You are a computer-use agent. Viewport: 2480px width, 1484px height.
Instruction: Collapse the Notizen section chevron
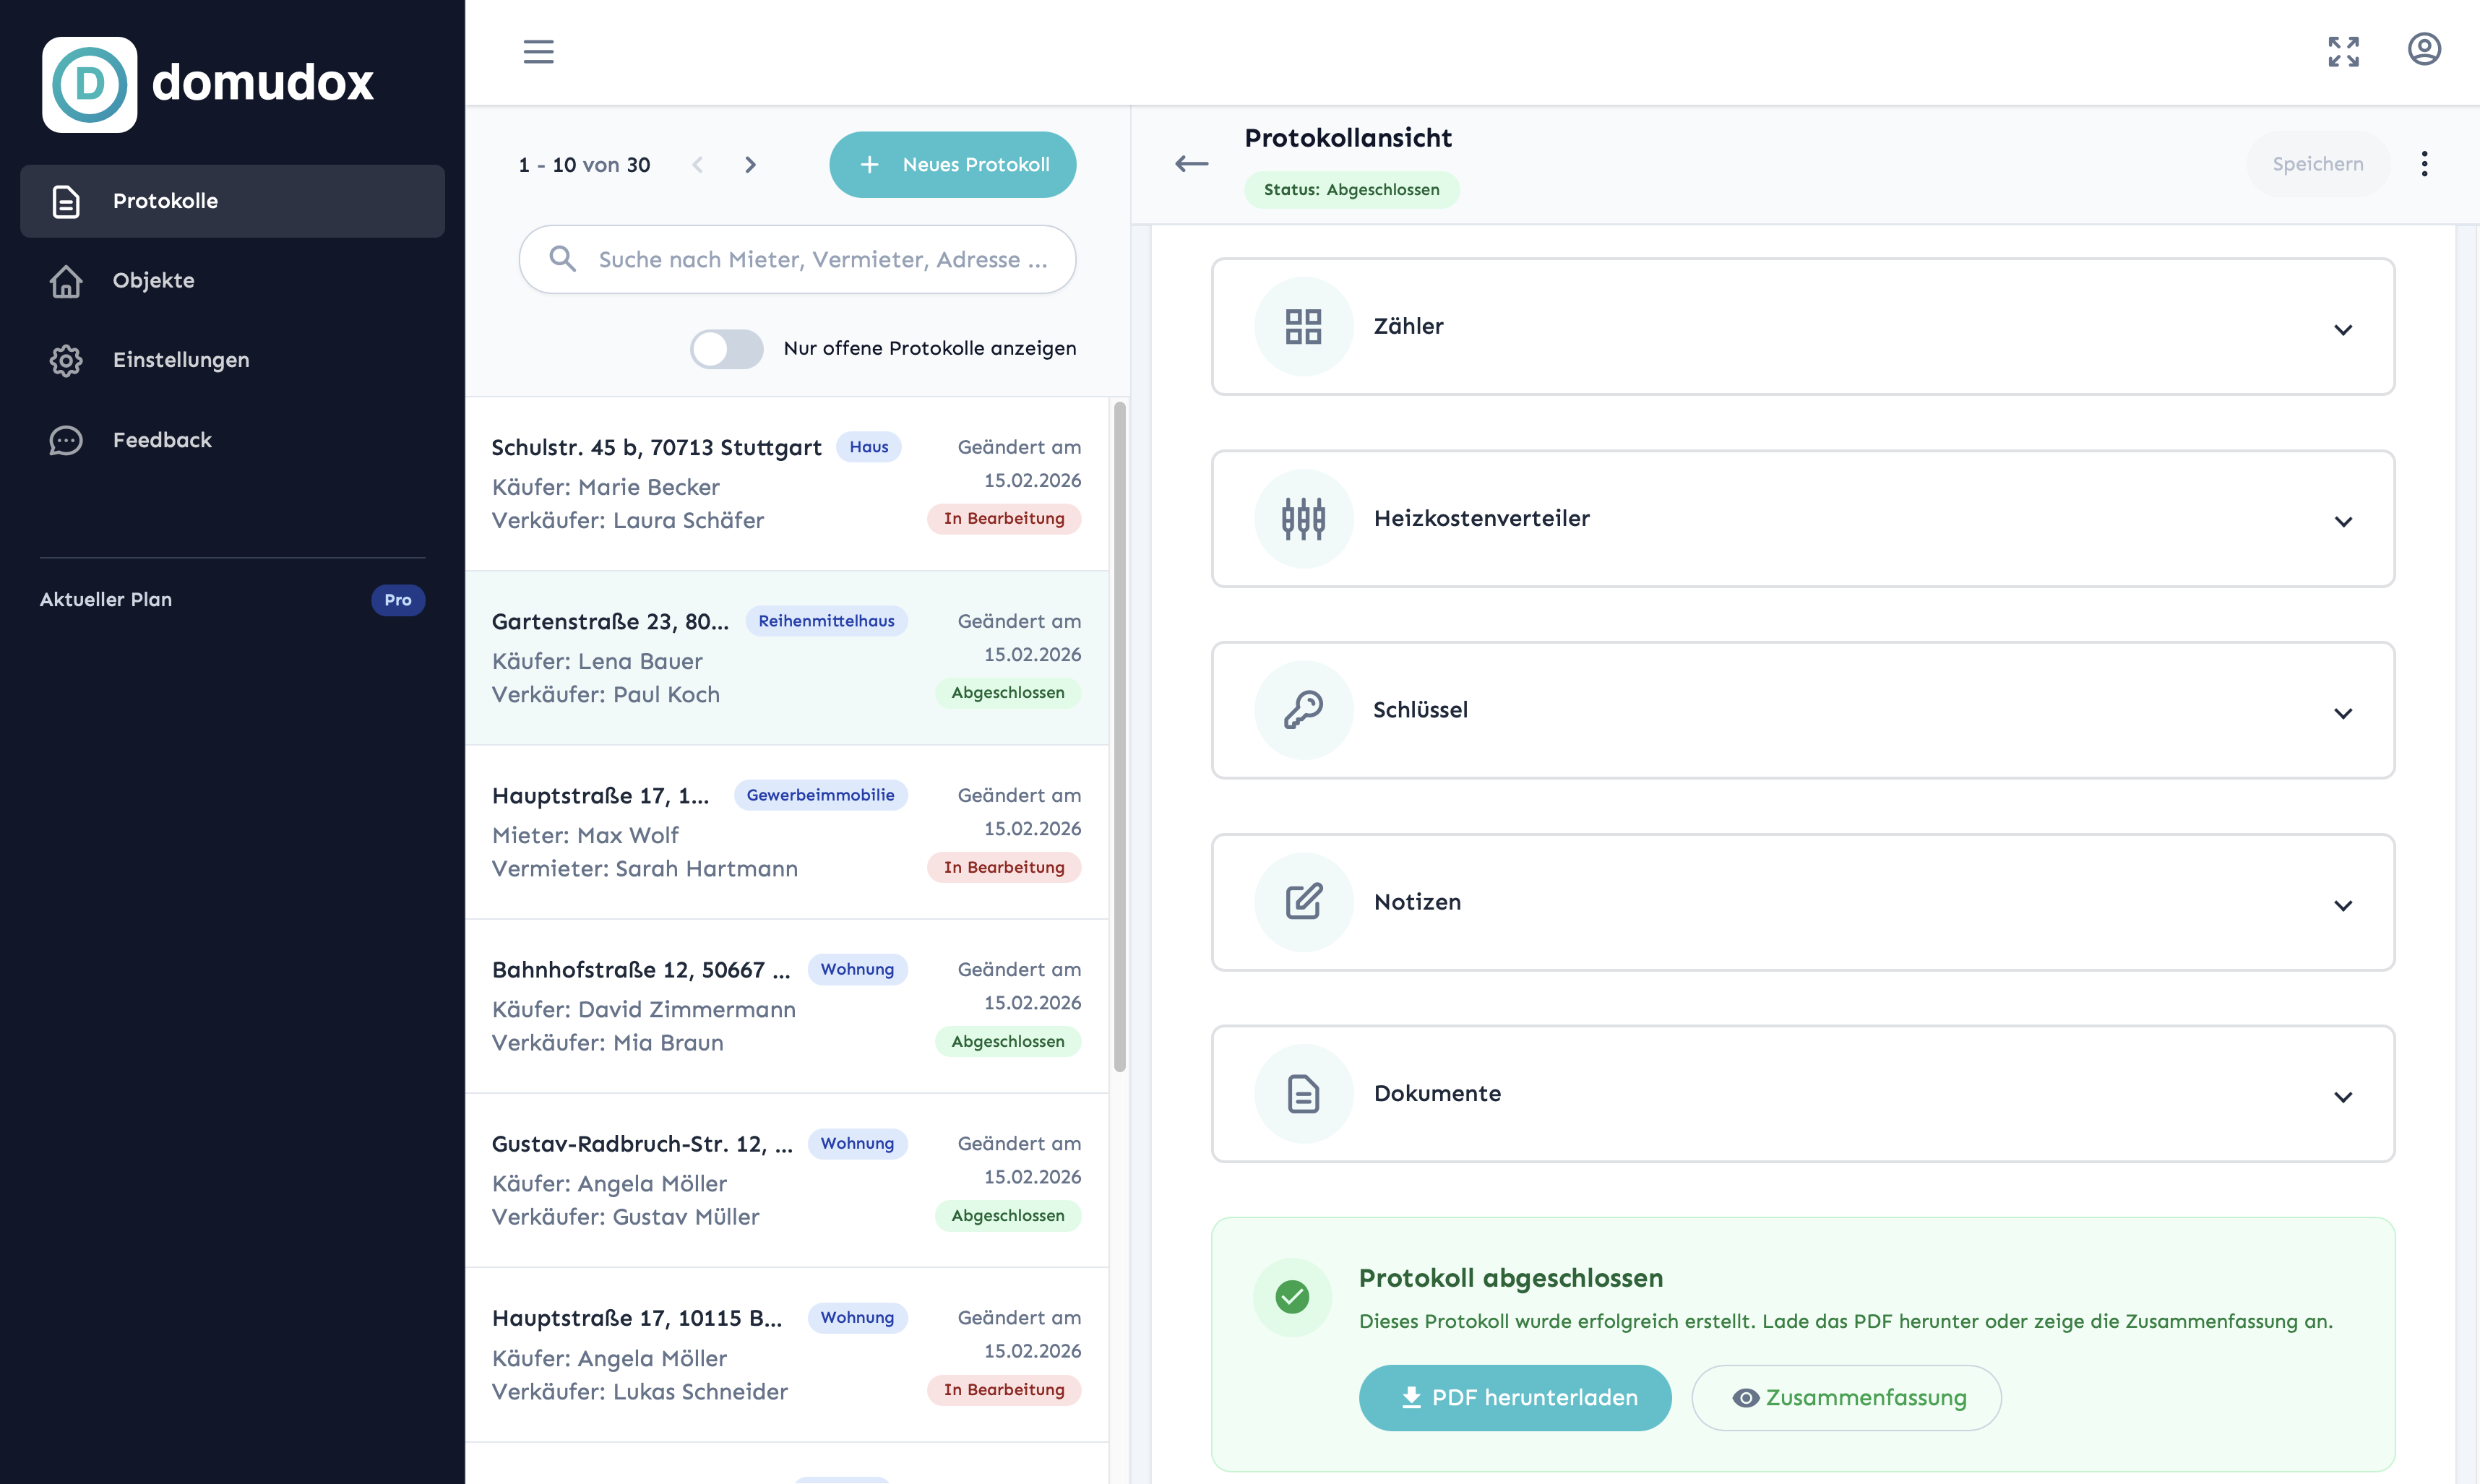point(2343,905)
